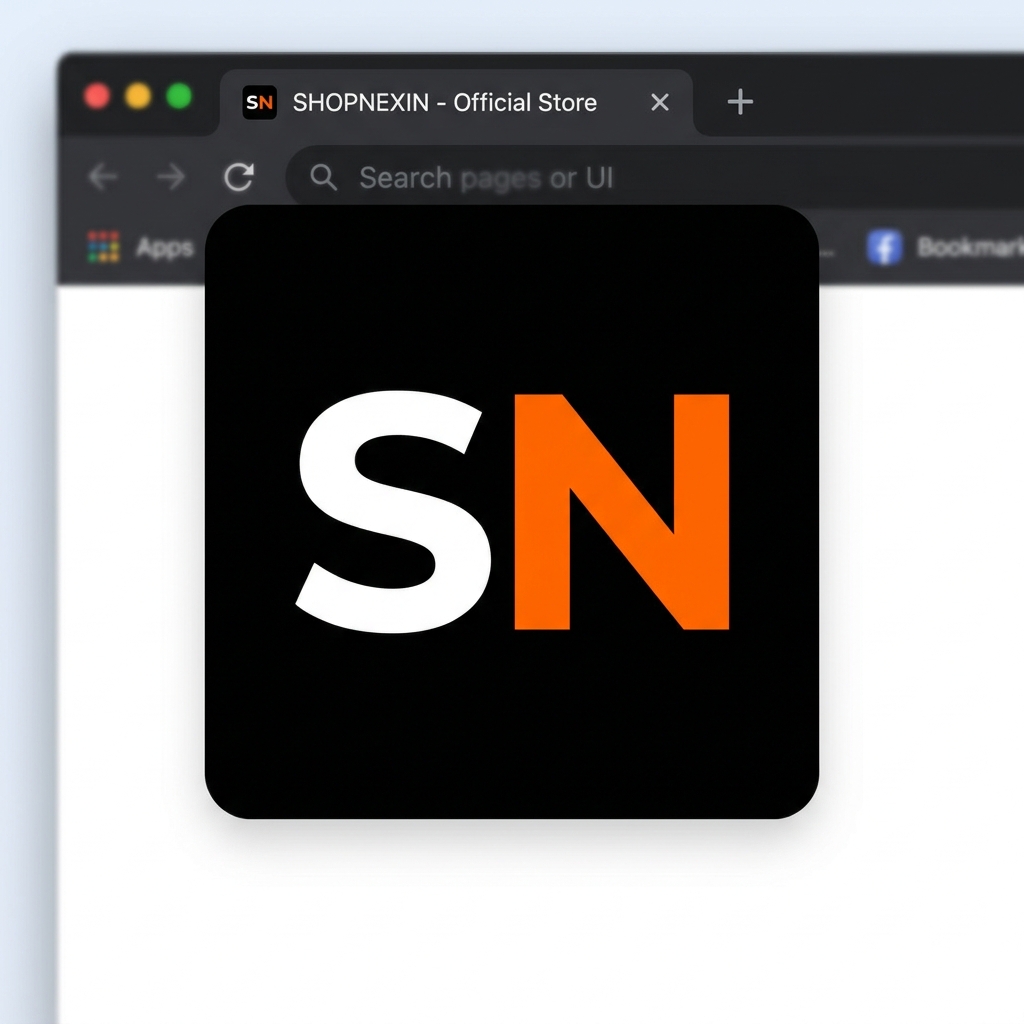Click the forward navigation arrow
This screenshot has width=1024, height=1024.
tap(171, 178)
